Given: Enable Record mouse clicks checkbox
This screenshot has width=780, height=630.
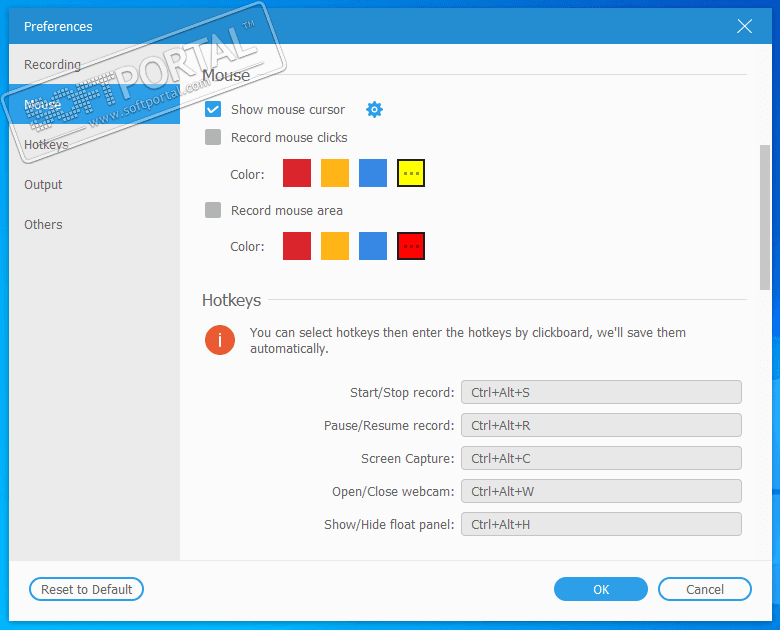Looking at the screenshot, I should click(x=213, y=137).
